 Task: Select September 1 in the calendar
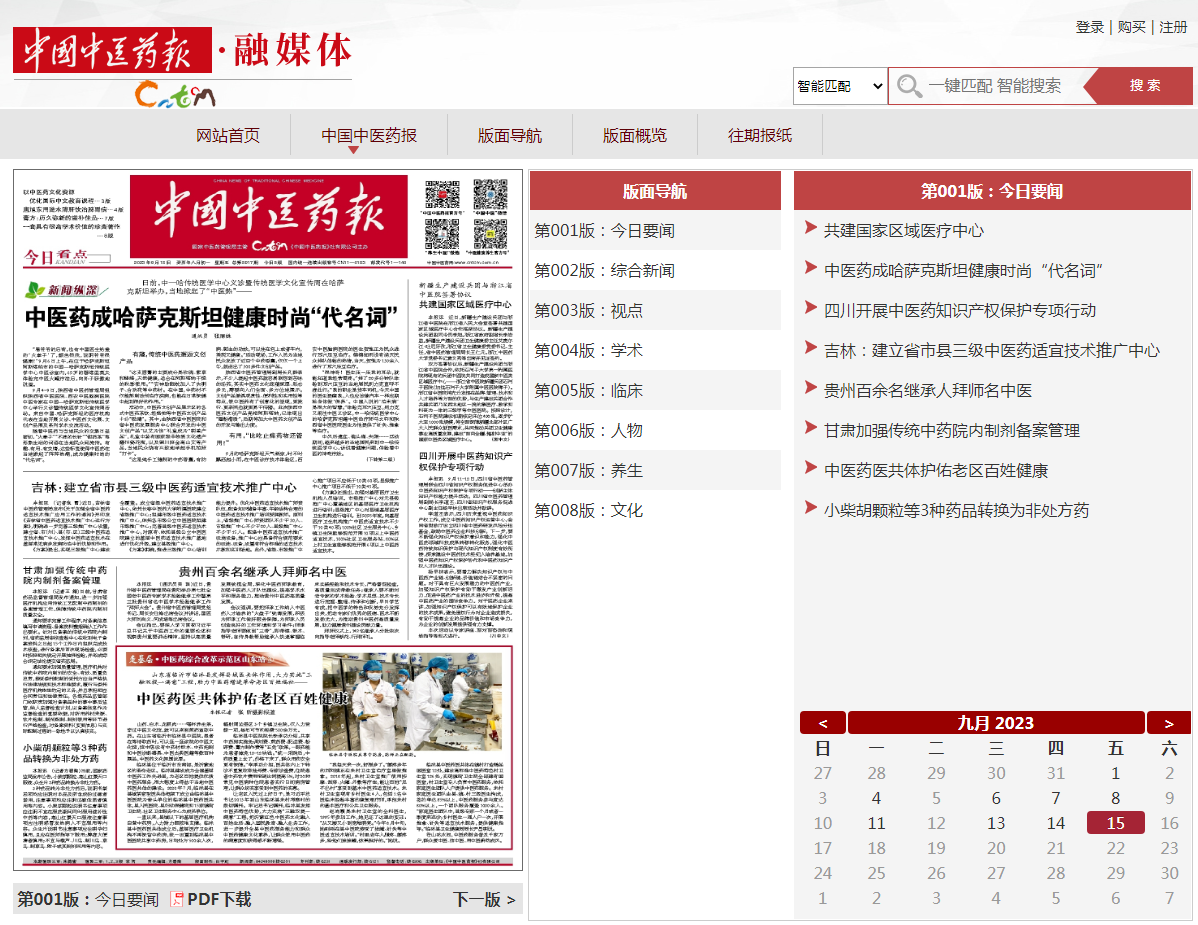tap(1115, 773)
